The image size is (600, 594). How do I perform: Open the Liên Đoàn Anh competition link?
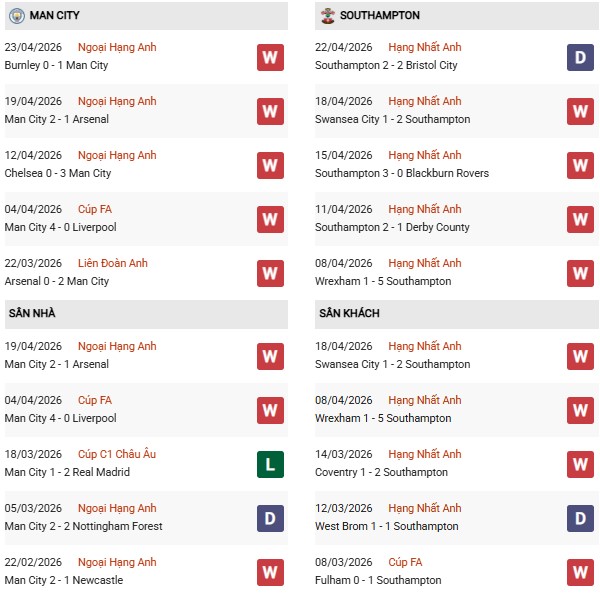[x=116, y=264]
